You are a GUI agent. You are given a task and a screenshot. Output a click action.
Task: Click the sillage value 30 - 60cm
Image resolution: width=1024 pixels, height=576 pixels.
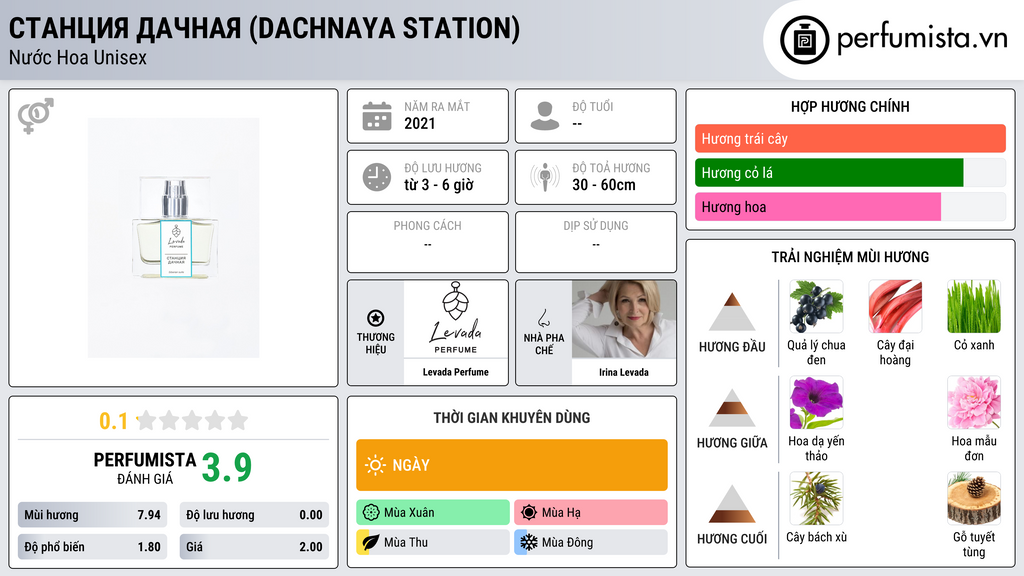pyautogui.click(x=603, y=185)
